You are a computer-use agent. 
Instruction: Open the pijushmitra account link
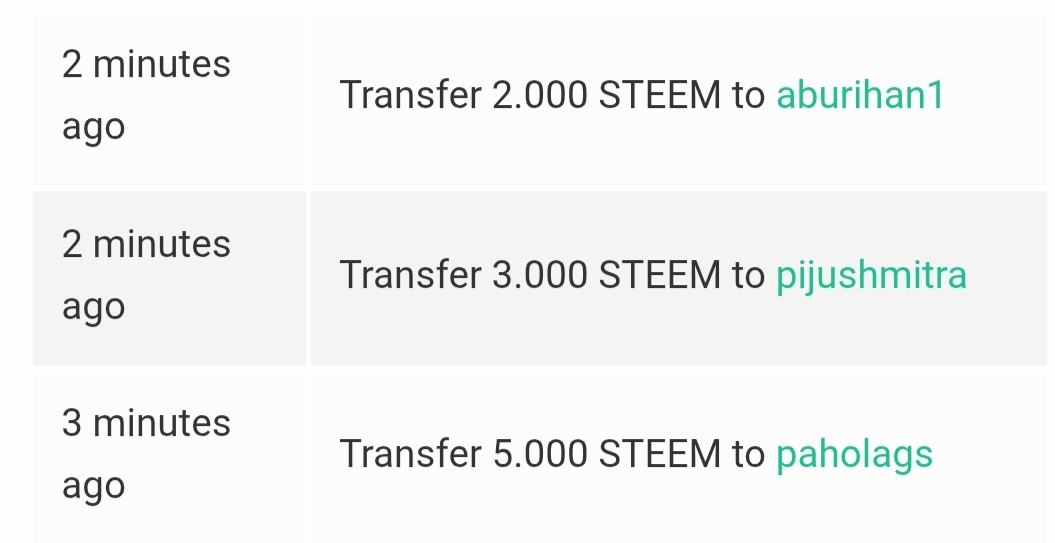[x=871, y=277]
